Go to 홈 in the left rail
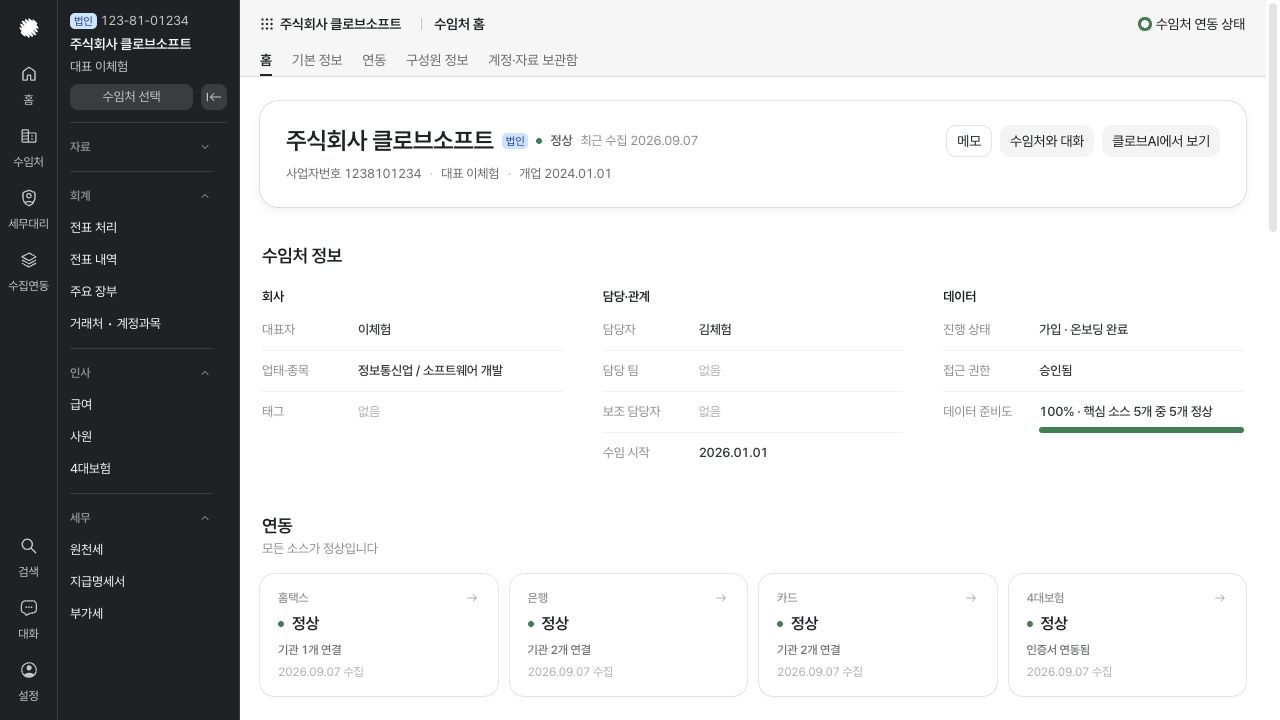Viewport: 1280px width, 720px height. [x=29, y=85]
